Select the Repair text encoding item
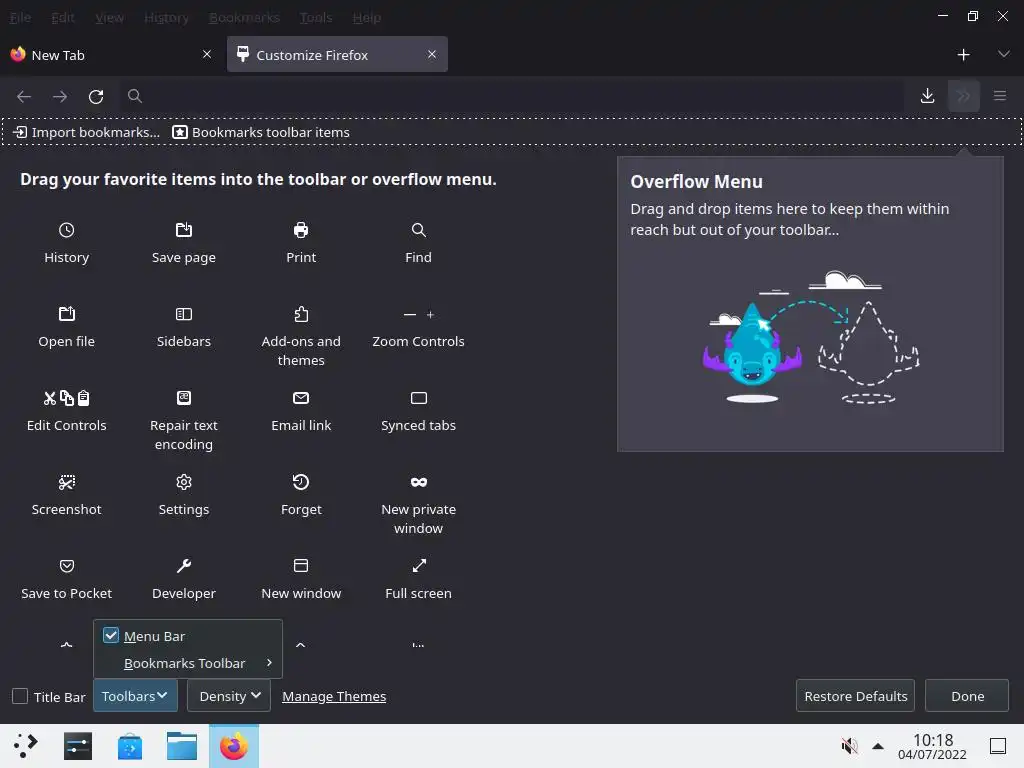1024x768 pixels. pos(184,421)
